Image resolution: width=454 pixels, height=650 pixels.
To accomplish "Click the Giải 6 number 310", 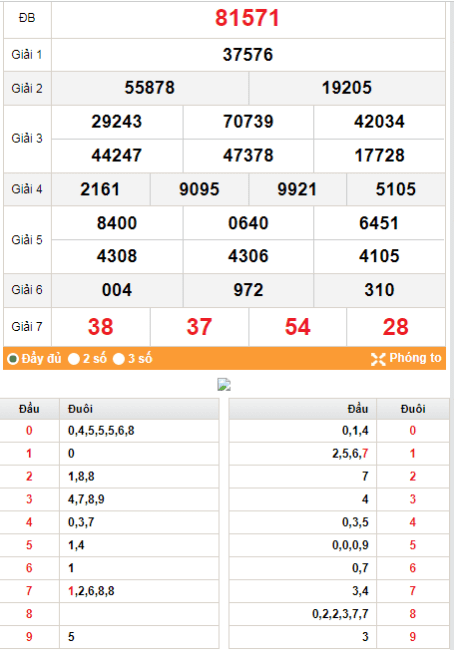I will (x=379, y=290).
